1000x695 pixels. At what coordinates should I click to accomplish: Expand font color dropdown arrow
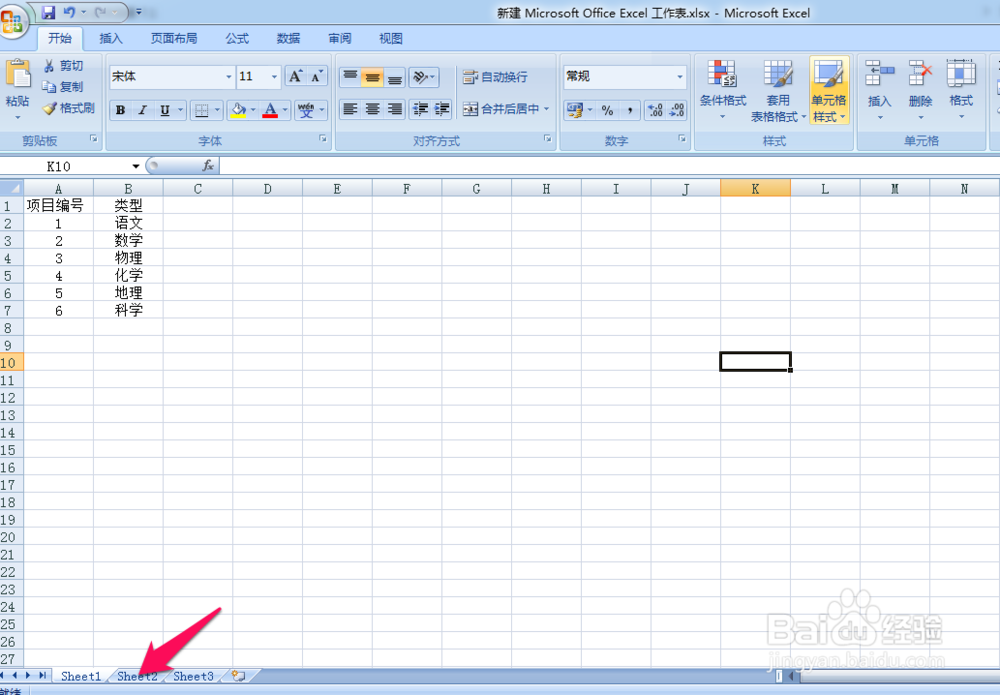tap(285, 110)
